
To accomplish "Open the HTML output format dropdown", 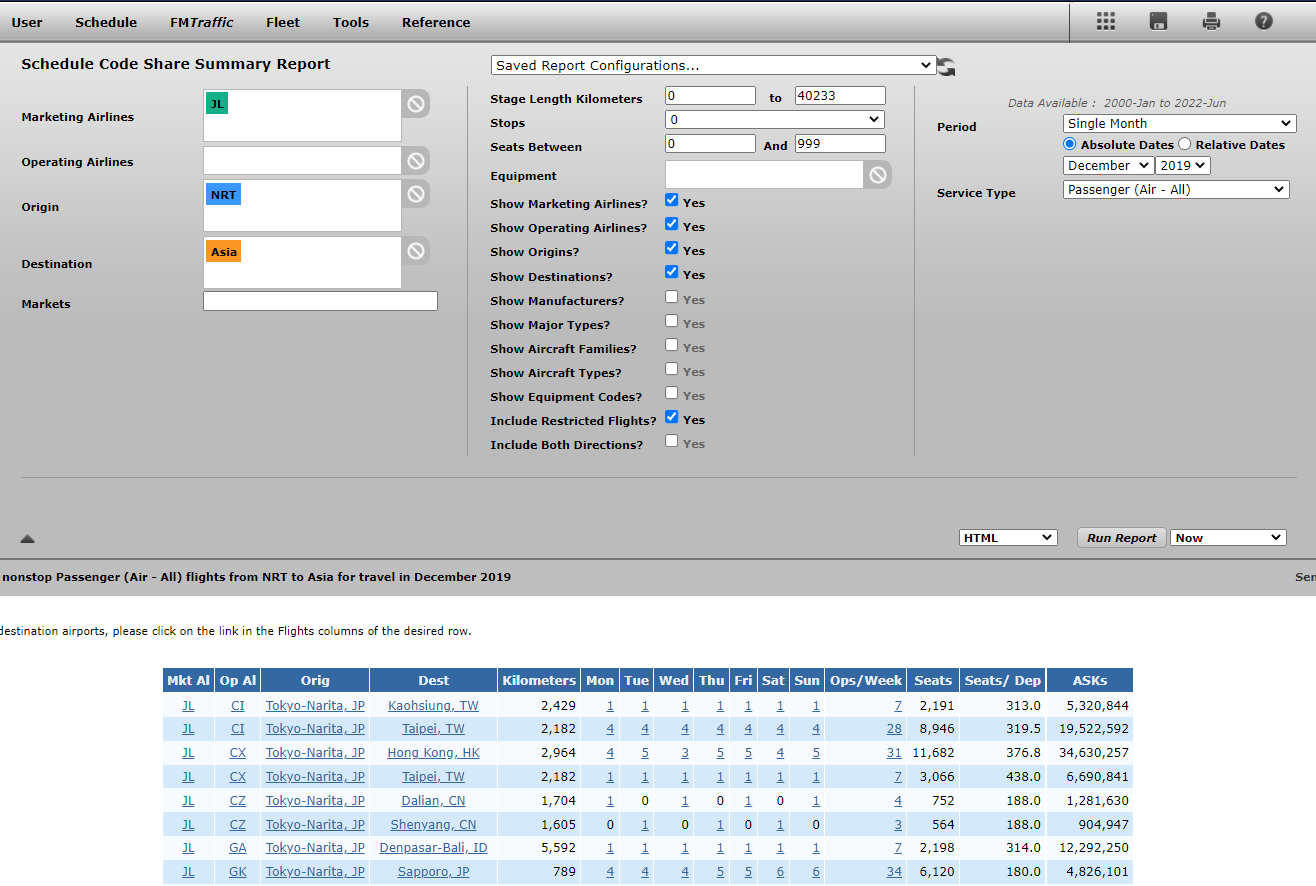I will coord(1008,538).
